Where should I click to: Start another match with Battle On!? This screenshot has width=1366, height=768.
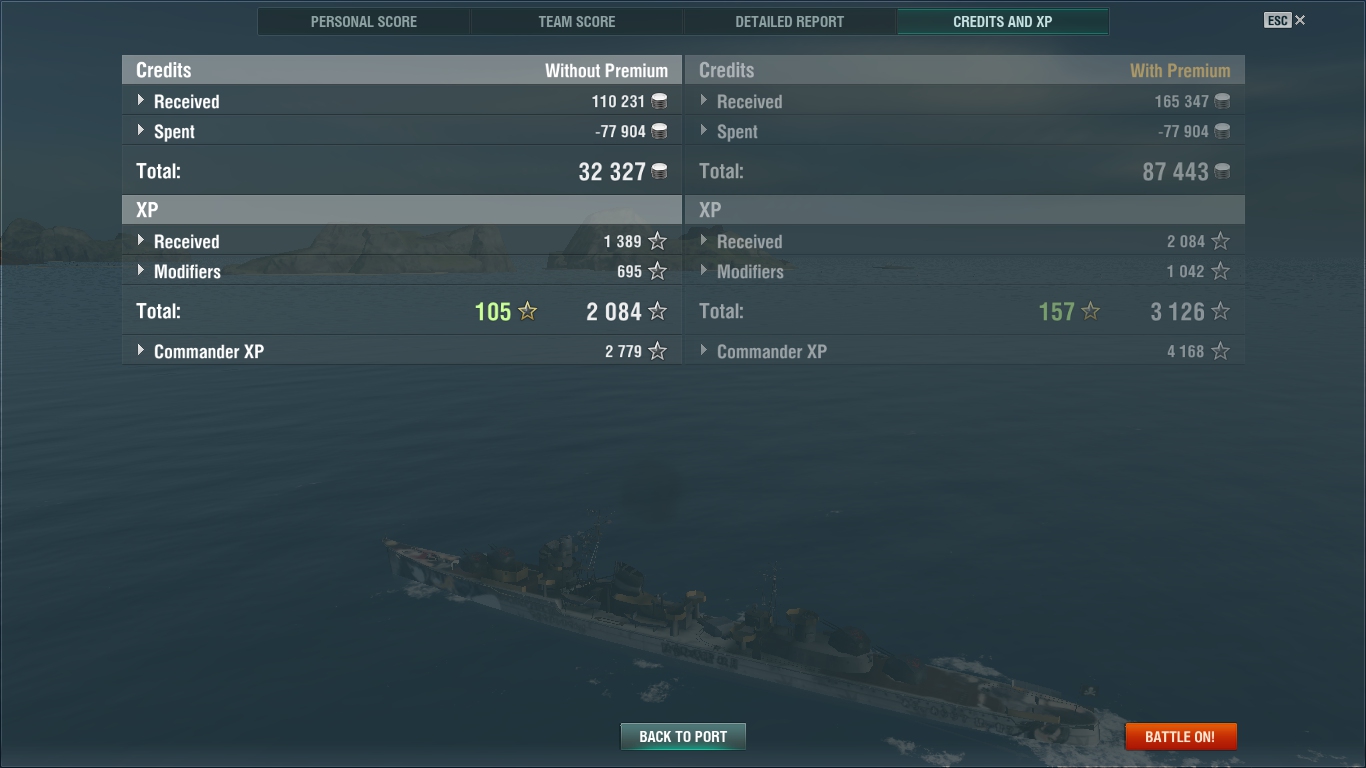pos(1180,737)
